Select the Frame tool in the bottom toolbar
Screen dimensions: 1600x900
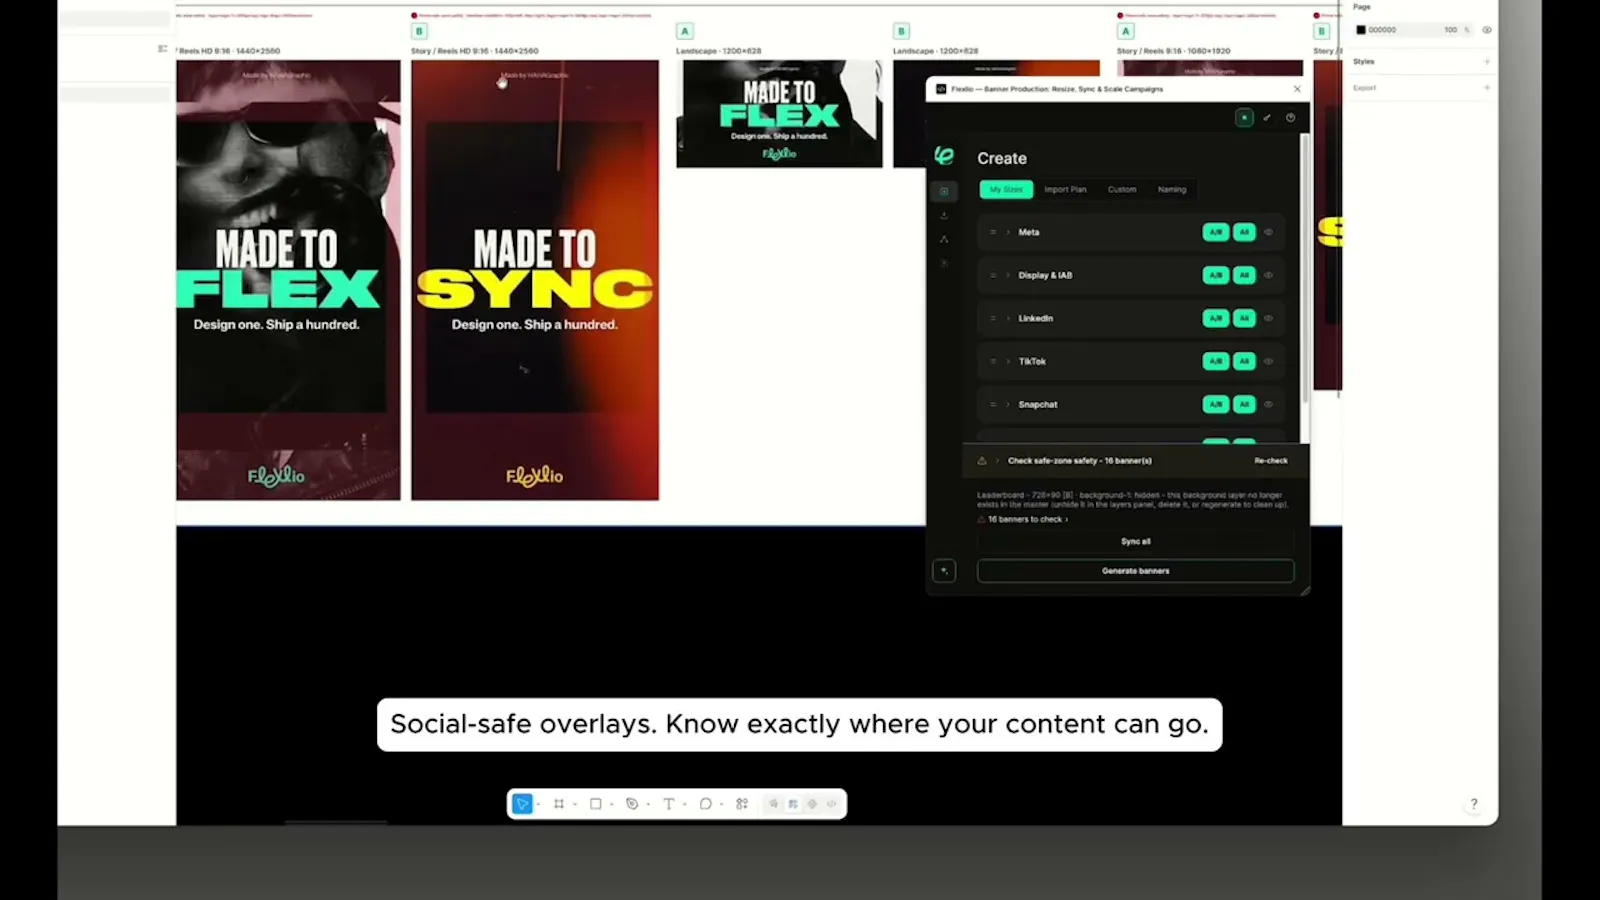pos(559,804)
